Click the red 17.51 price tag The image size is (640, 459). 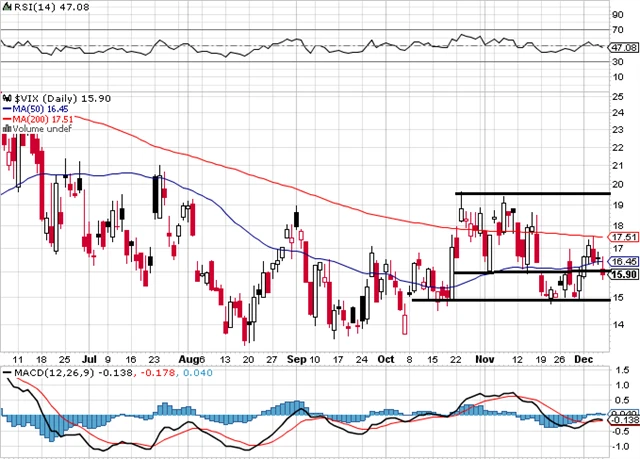tap(621, 236)
